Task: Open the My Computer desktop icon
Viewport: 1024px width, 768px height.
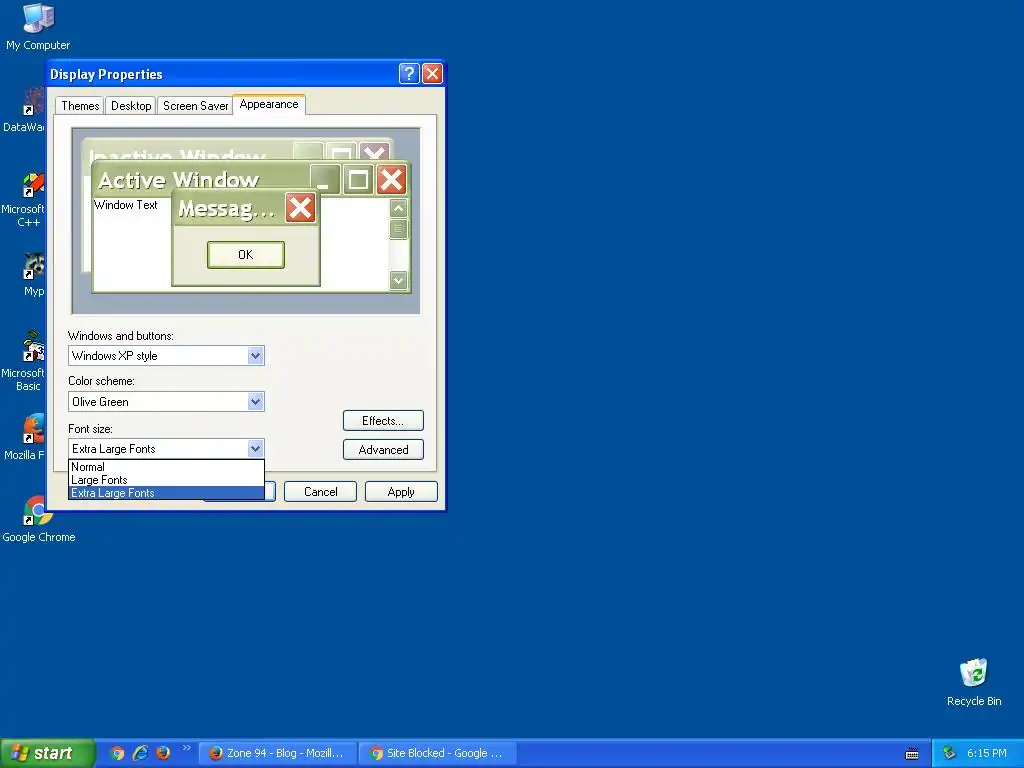Action: (38, 26)
